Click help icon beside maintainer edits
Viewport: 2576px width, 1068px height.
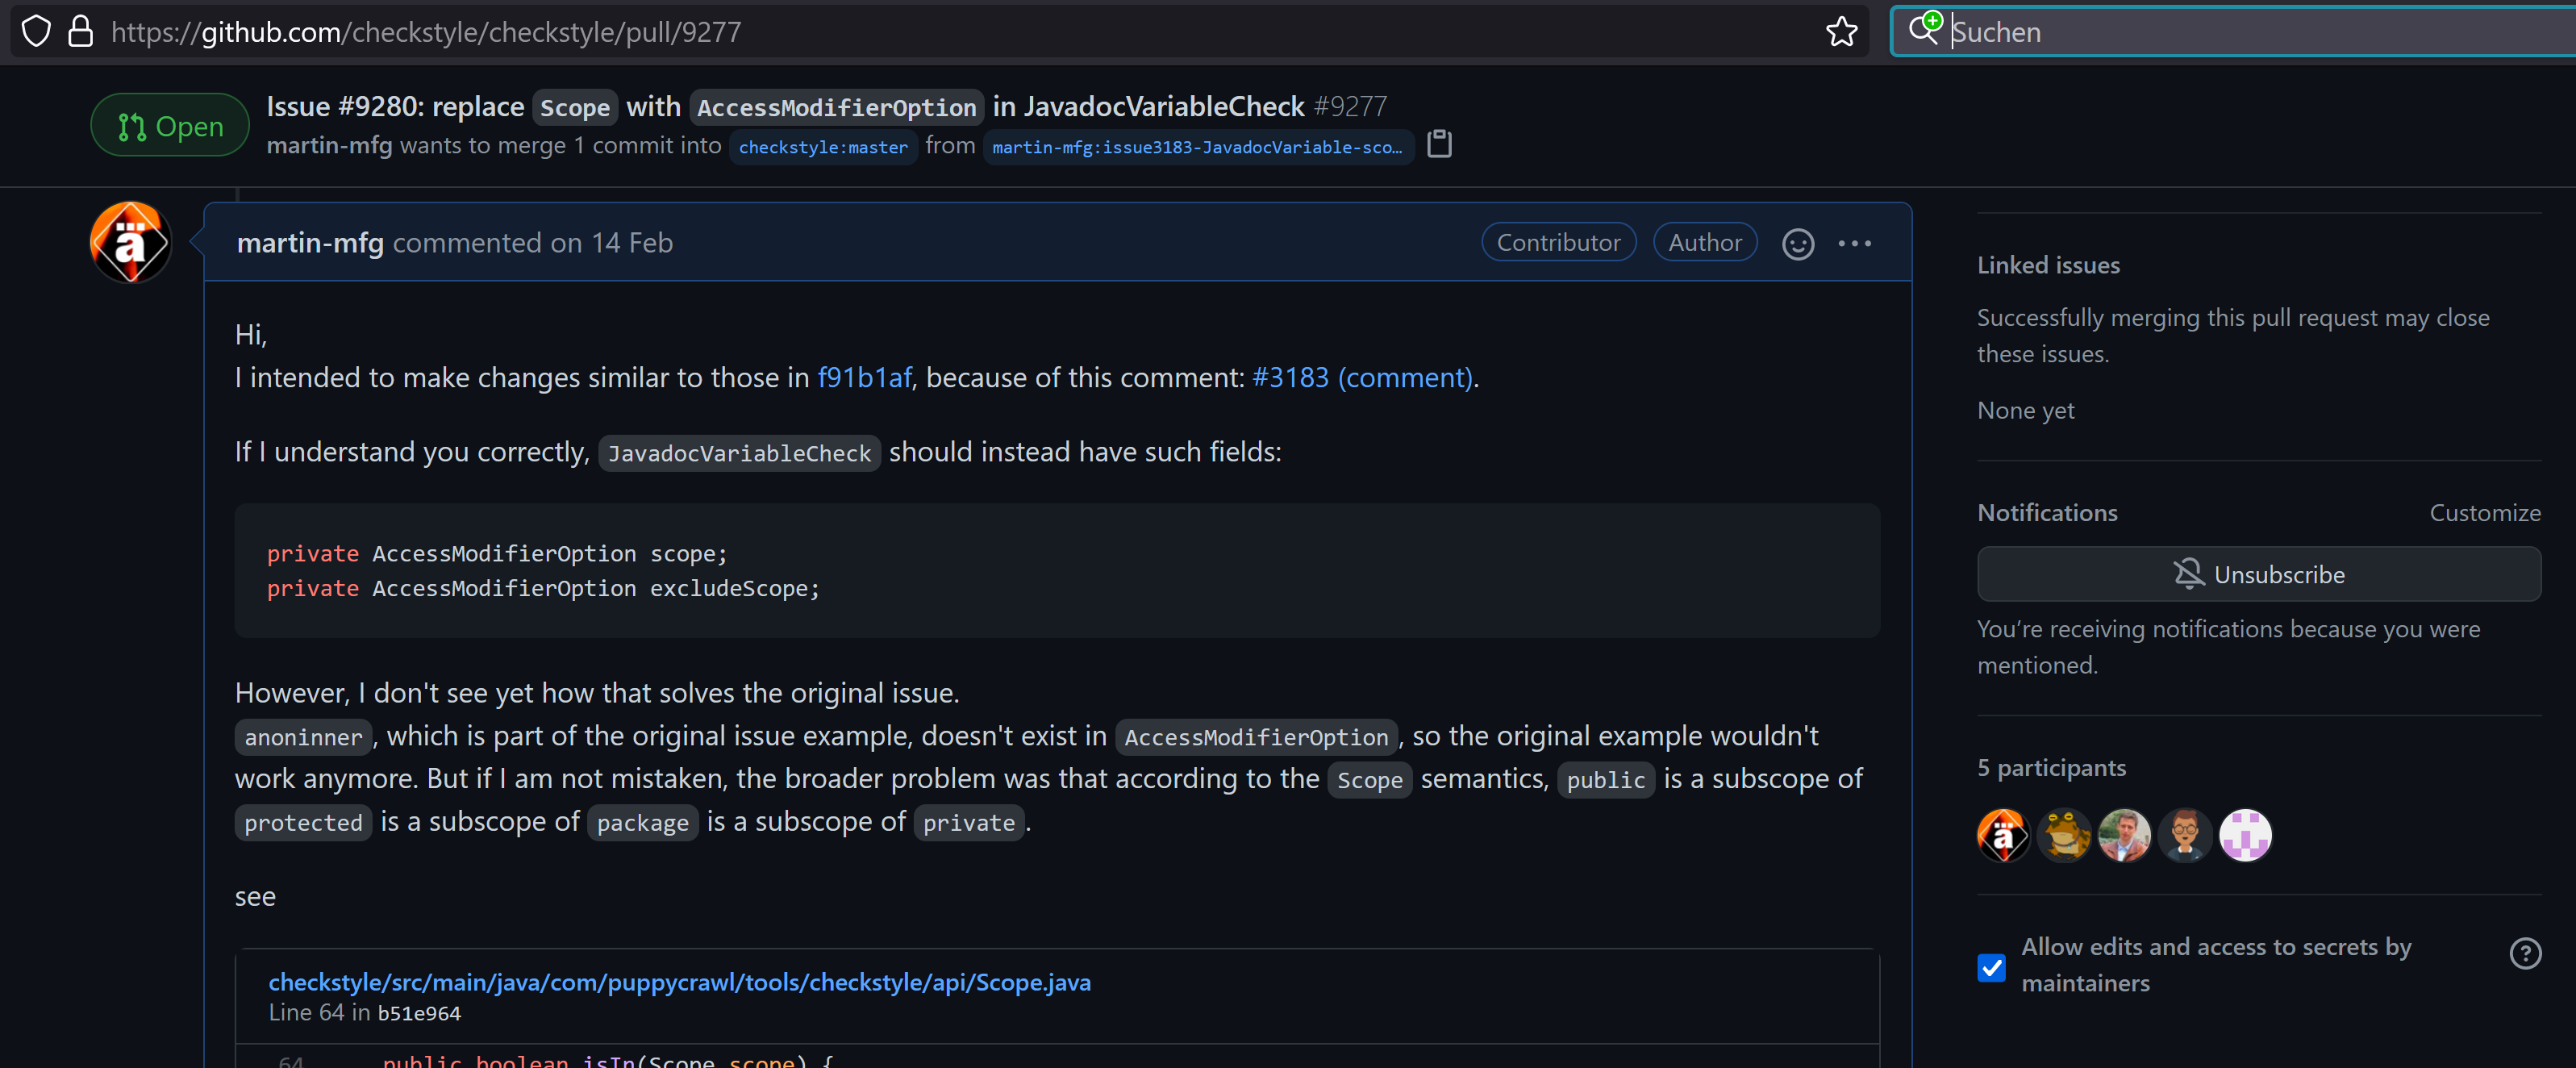(2525, 954)
